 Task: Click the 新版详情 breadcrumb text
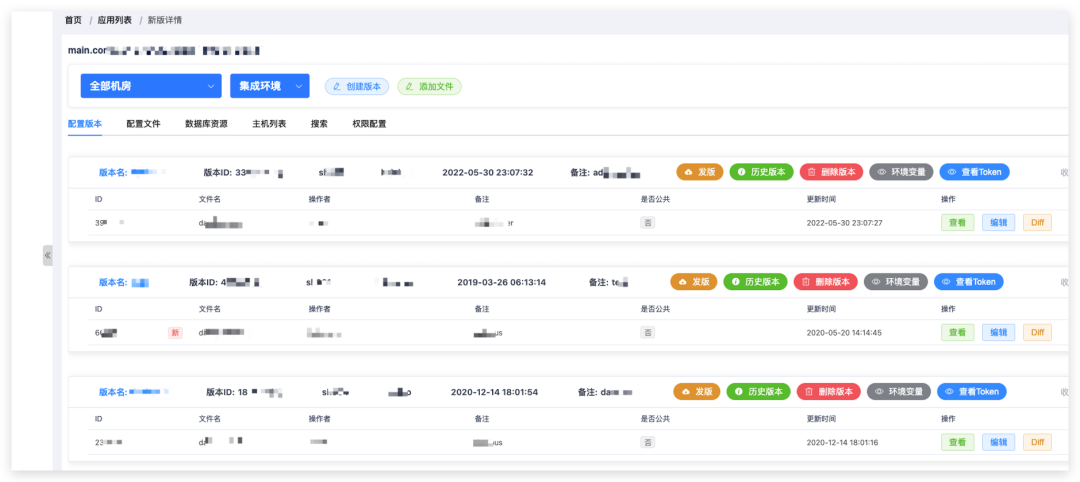tap(165, 21)
